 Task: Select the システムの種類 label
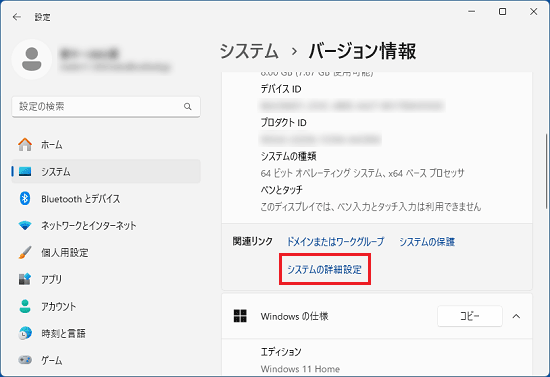[x=288, y=156]
